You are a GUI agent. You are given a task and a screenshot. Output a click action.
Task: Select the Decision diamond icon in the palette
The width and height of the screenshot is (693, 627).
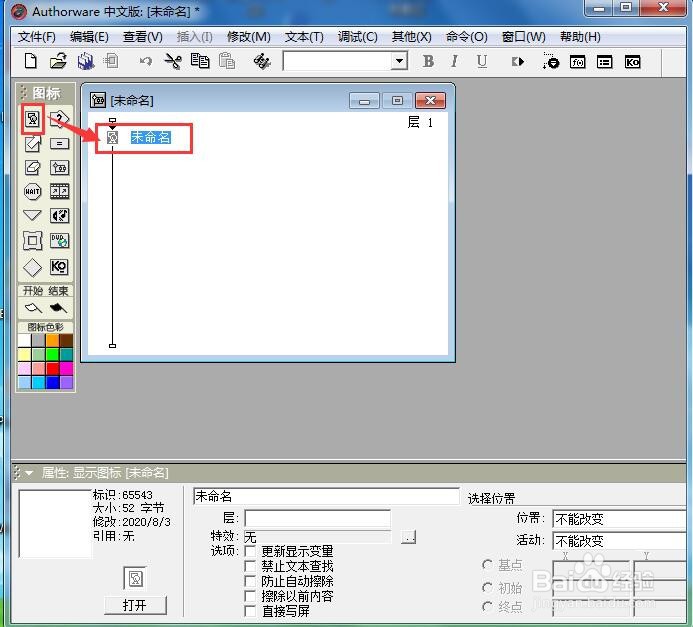(33, 267)
